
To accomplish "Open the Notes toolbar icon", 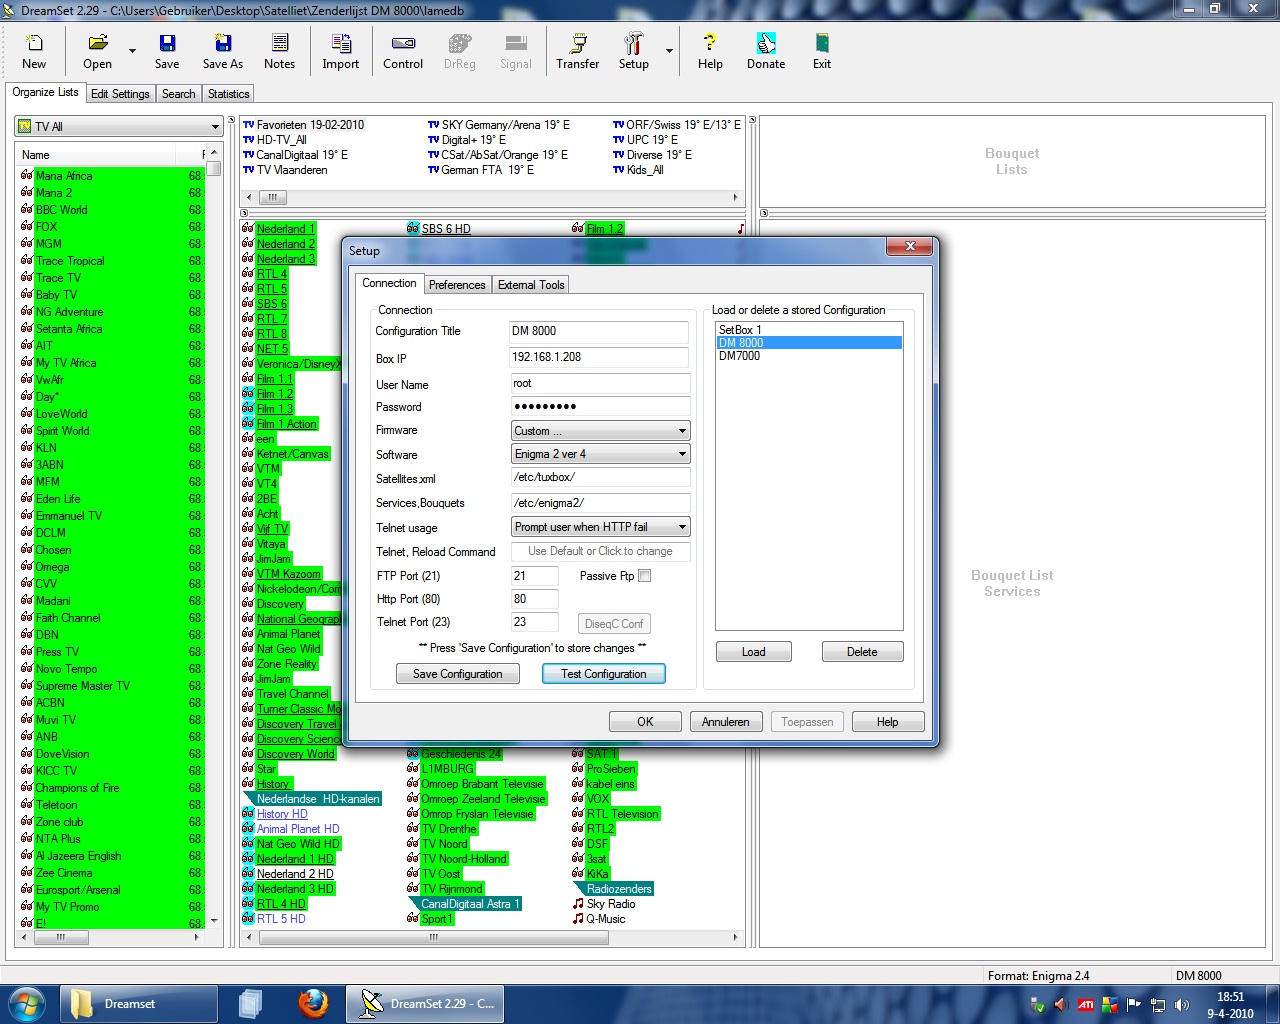I will tap(279, 52).
